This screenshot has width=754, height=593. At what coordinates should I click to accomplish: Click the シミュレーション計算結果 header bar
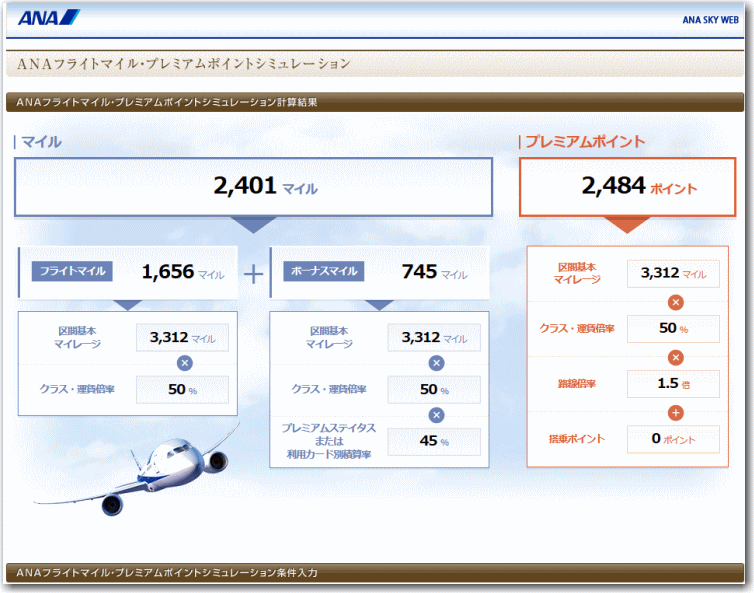[375, 102]
